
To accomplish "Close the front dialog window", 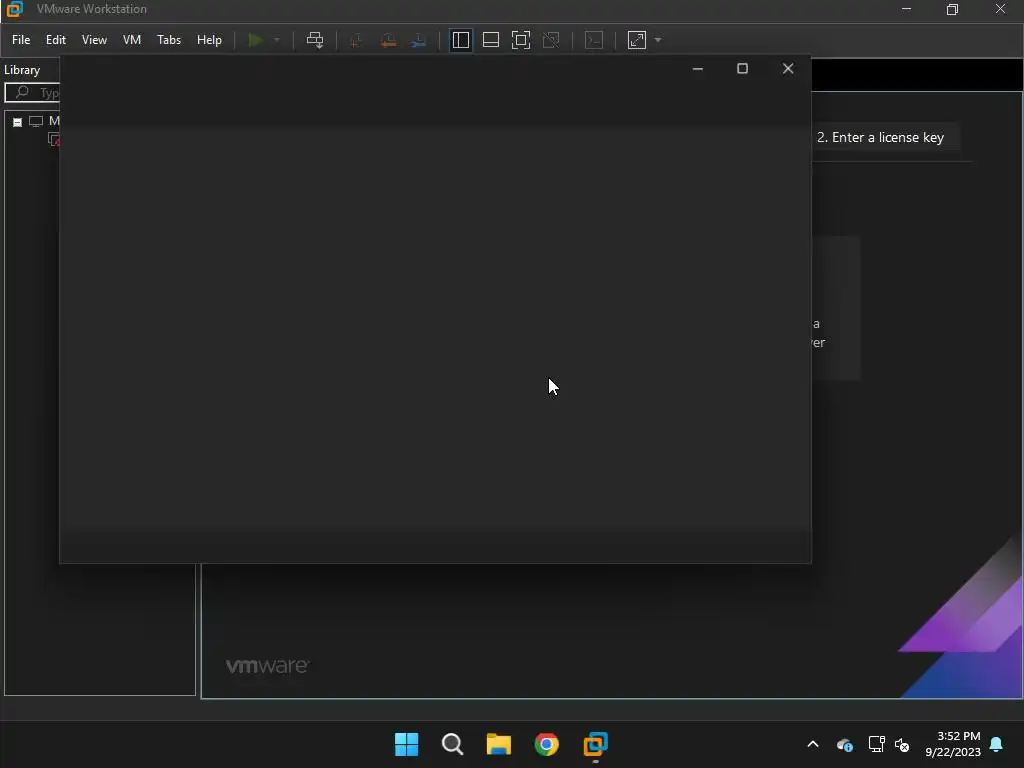I will pos(788,69).
